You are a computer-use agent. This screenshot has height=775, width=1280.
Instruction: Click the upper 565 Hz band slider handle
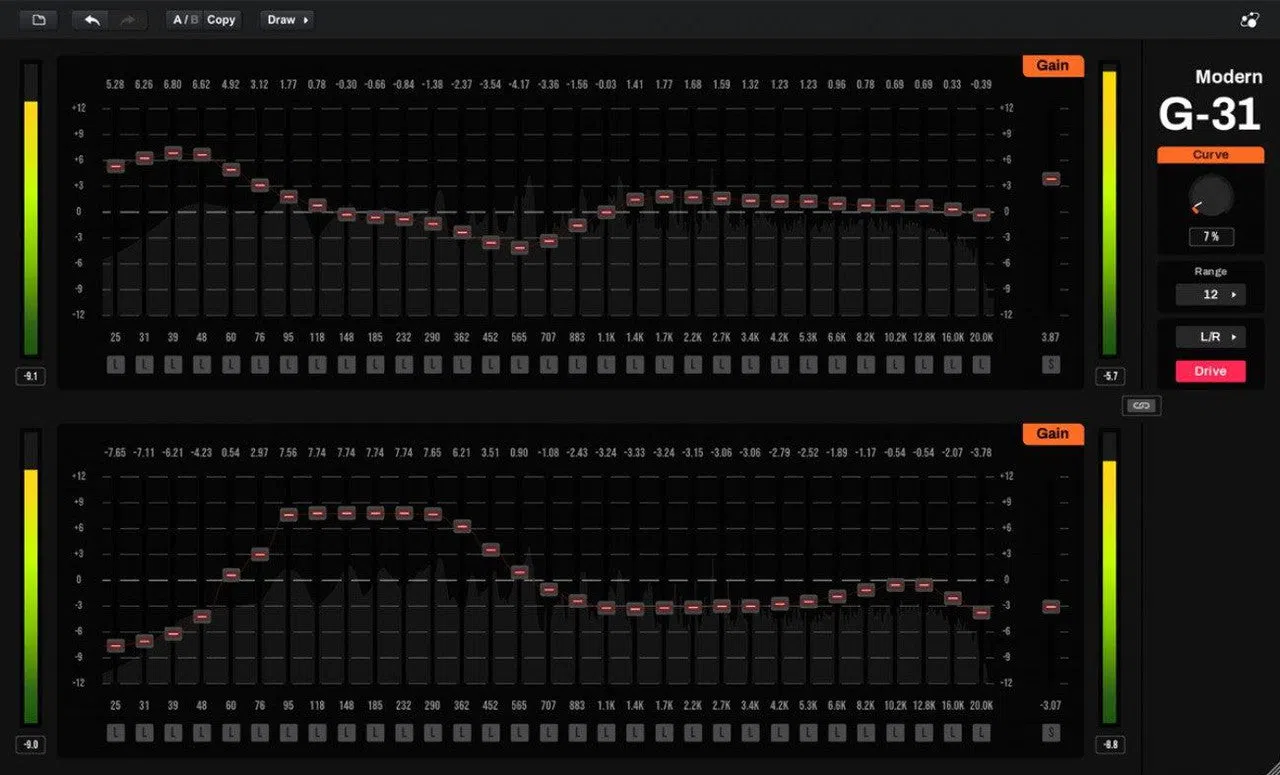[x=519, y=248]
